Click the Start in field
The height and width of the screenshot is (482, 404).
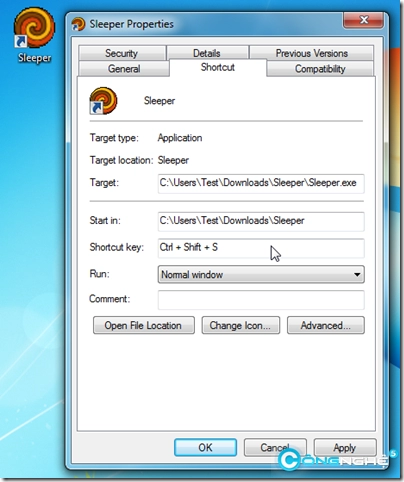(261, 221)
